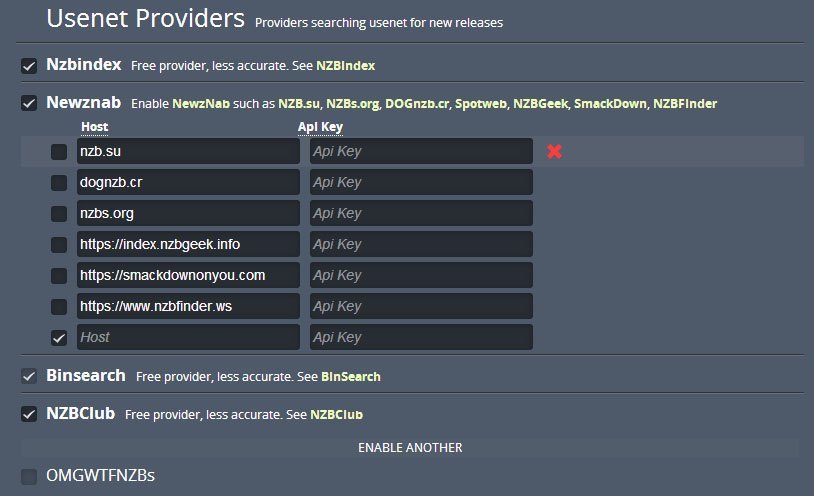Click the https://index.nzbgeek.info host field
The width and height of the screenshot is (814, 496).
tap(188, 244)
